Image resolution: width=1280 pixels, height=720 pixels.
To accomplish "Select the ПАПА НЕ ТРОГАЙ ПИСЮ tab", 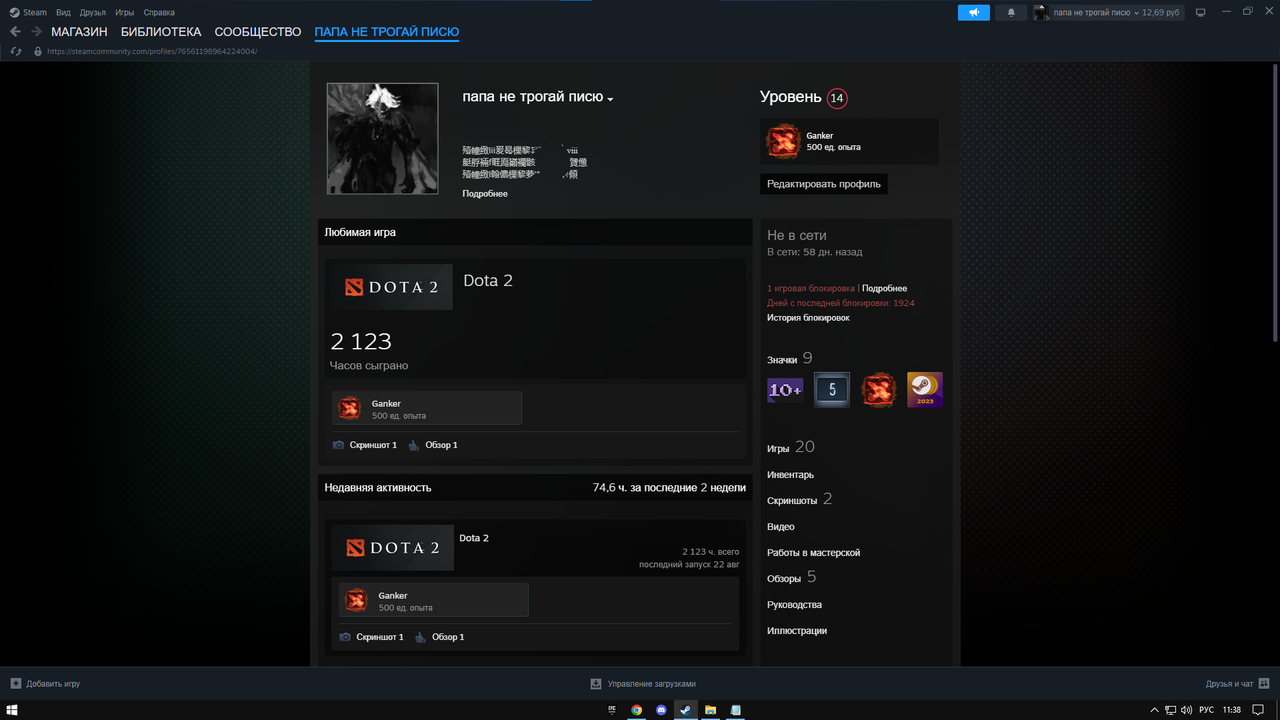I will [x=387, y=32].
